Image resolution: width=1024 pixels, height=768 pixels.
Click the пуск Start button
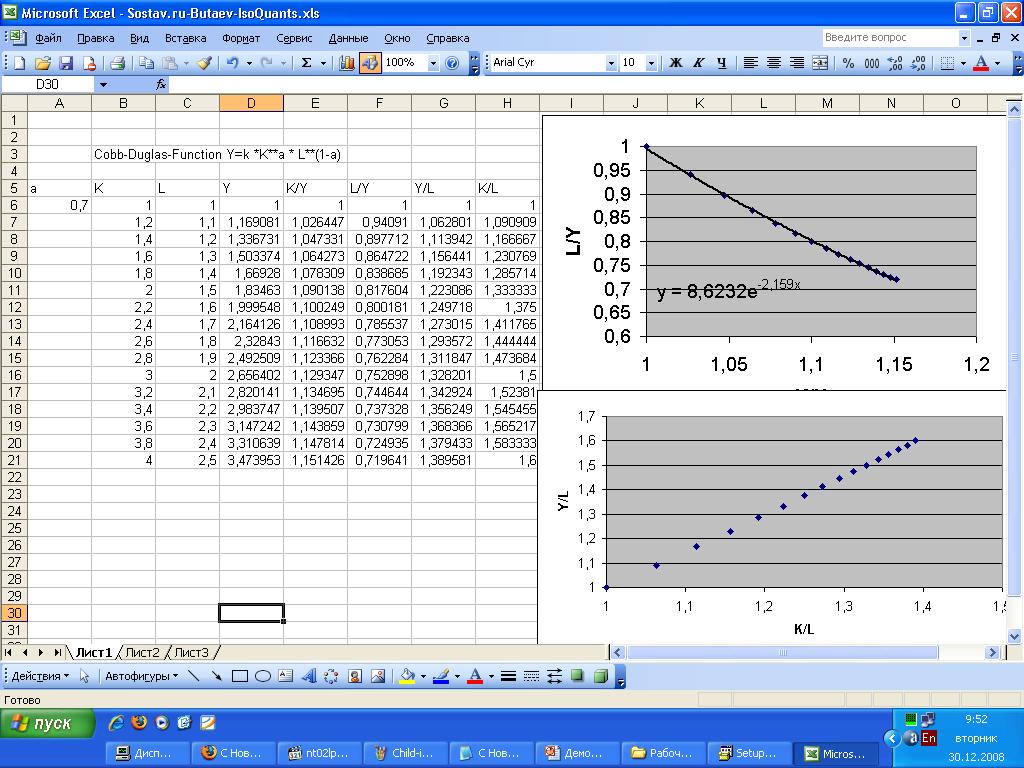pyautogui.click(x=47, y=723)
